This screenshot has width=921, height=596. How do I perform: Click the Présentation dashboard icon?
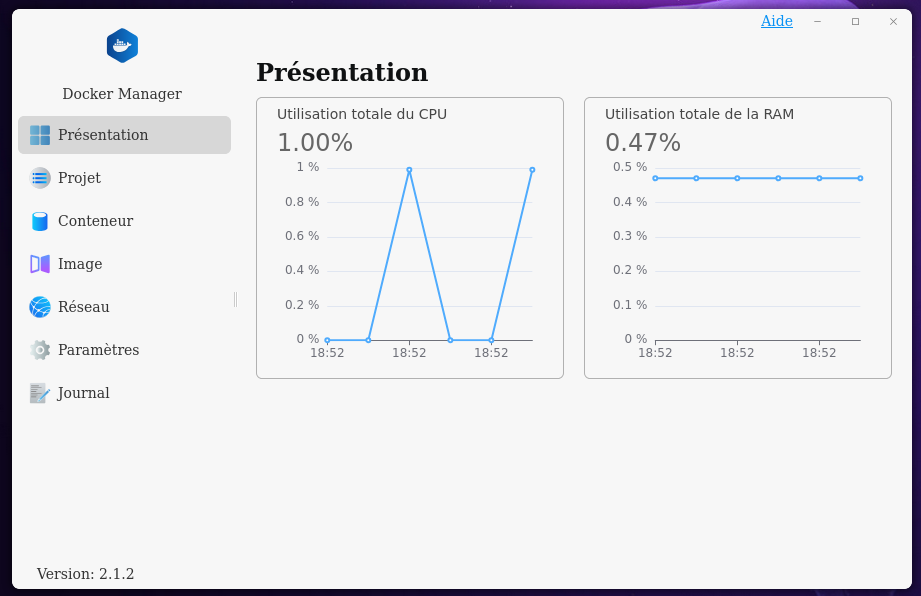[40, 135]
